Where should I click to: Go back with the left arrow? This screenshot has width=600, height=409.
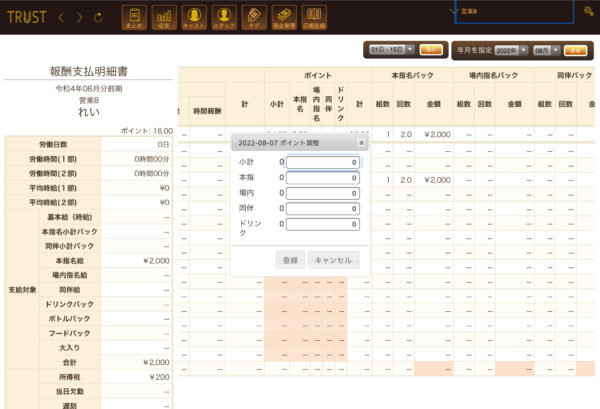(x=60, y=18)
